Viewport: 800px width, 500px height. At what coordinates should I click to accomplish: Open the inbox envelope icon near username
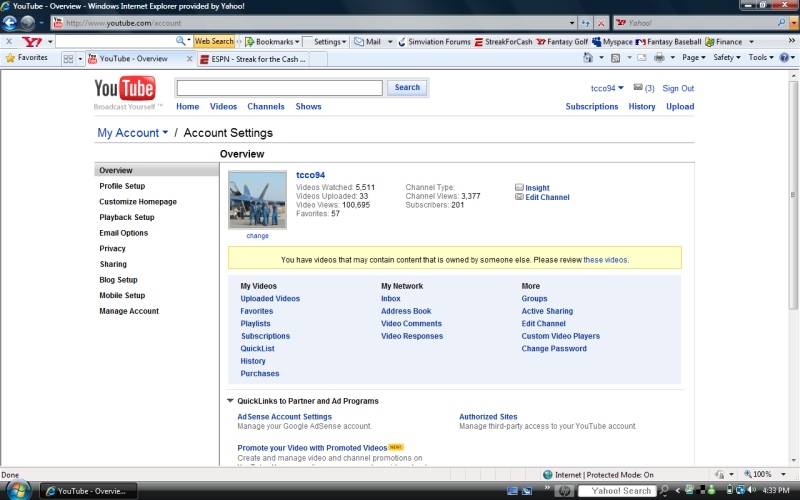[637, 88]
